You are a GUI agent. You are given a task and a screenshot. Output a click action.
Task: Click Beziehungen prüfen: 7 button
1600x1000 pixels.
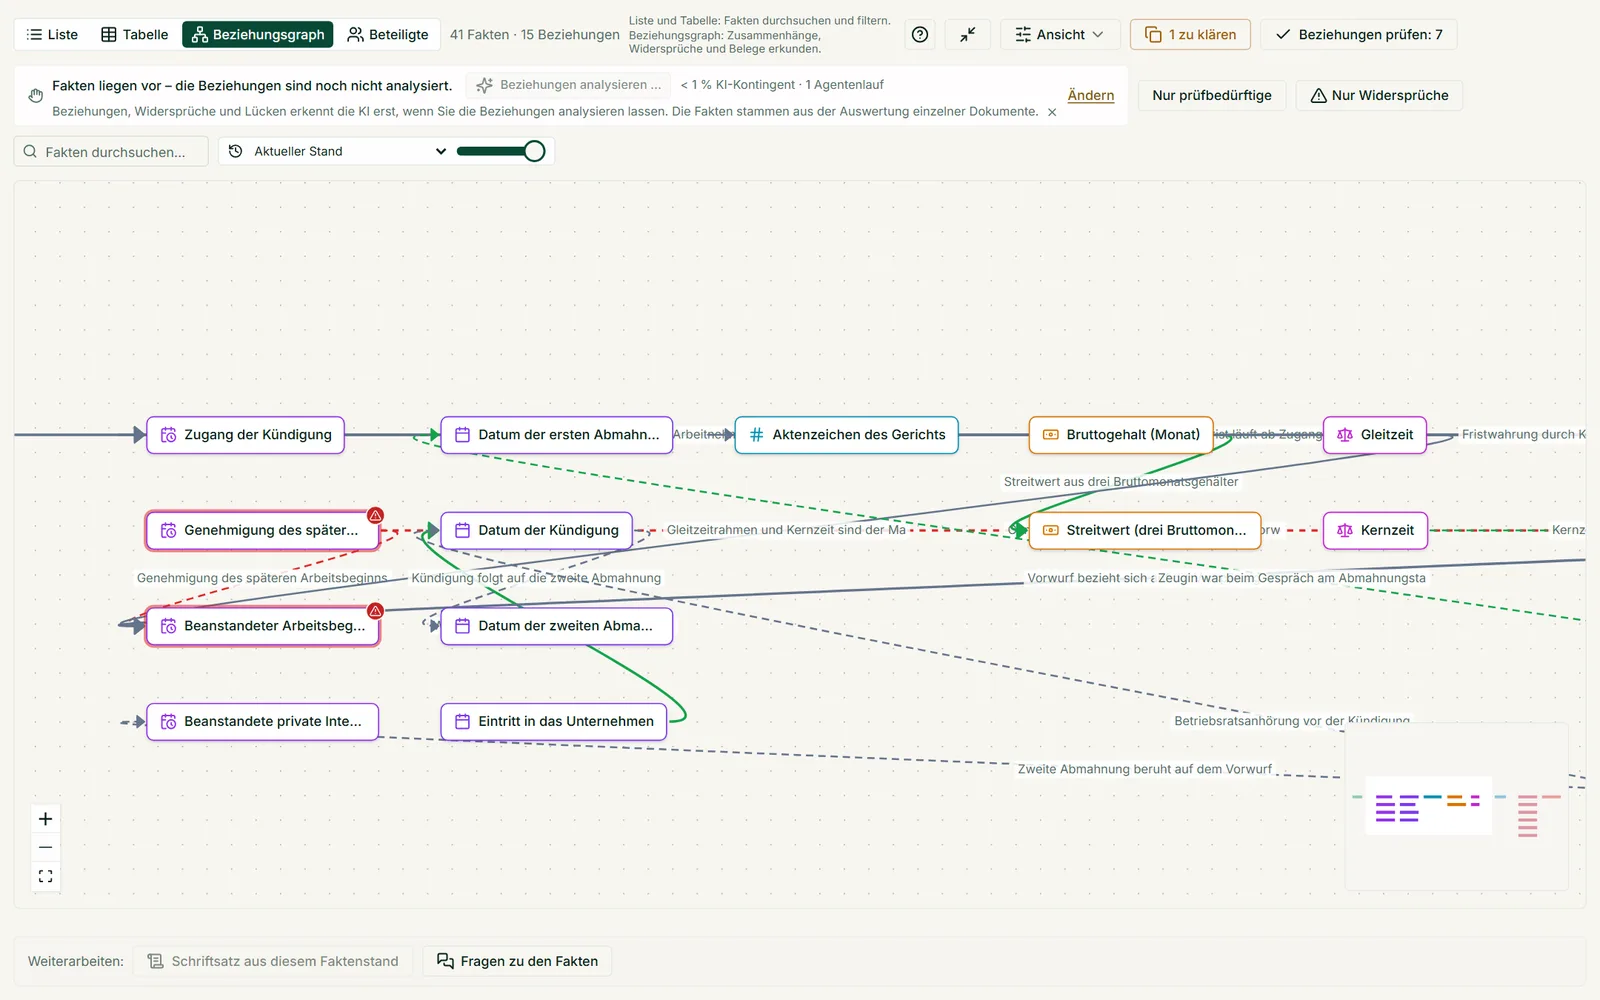point(1359,35)
